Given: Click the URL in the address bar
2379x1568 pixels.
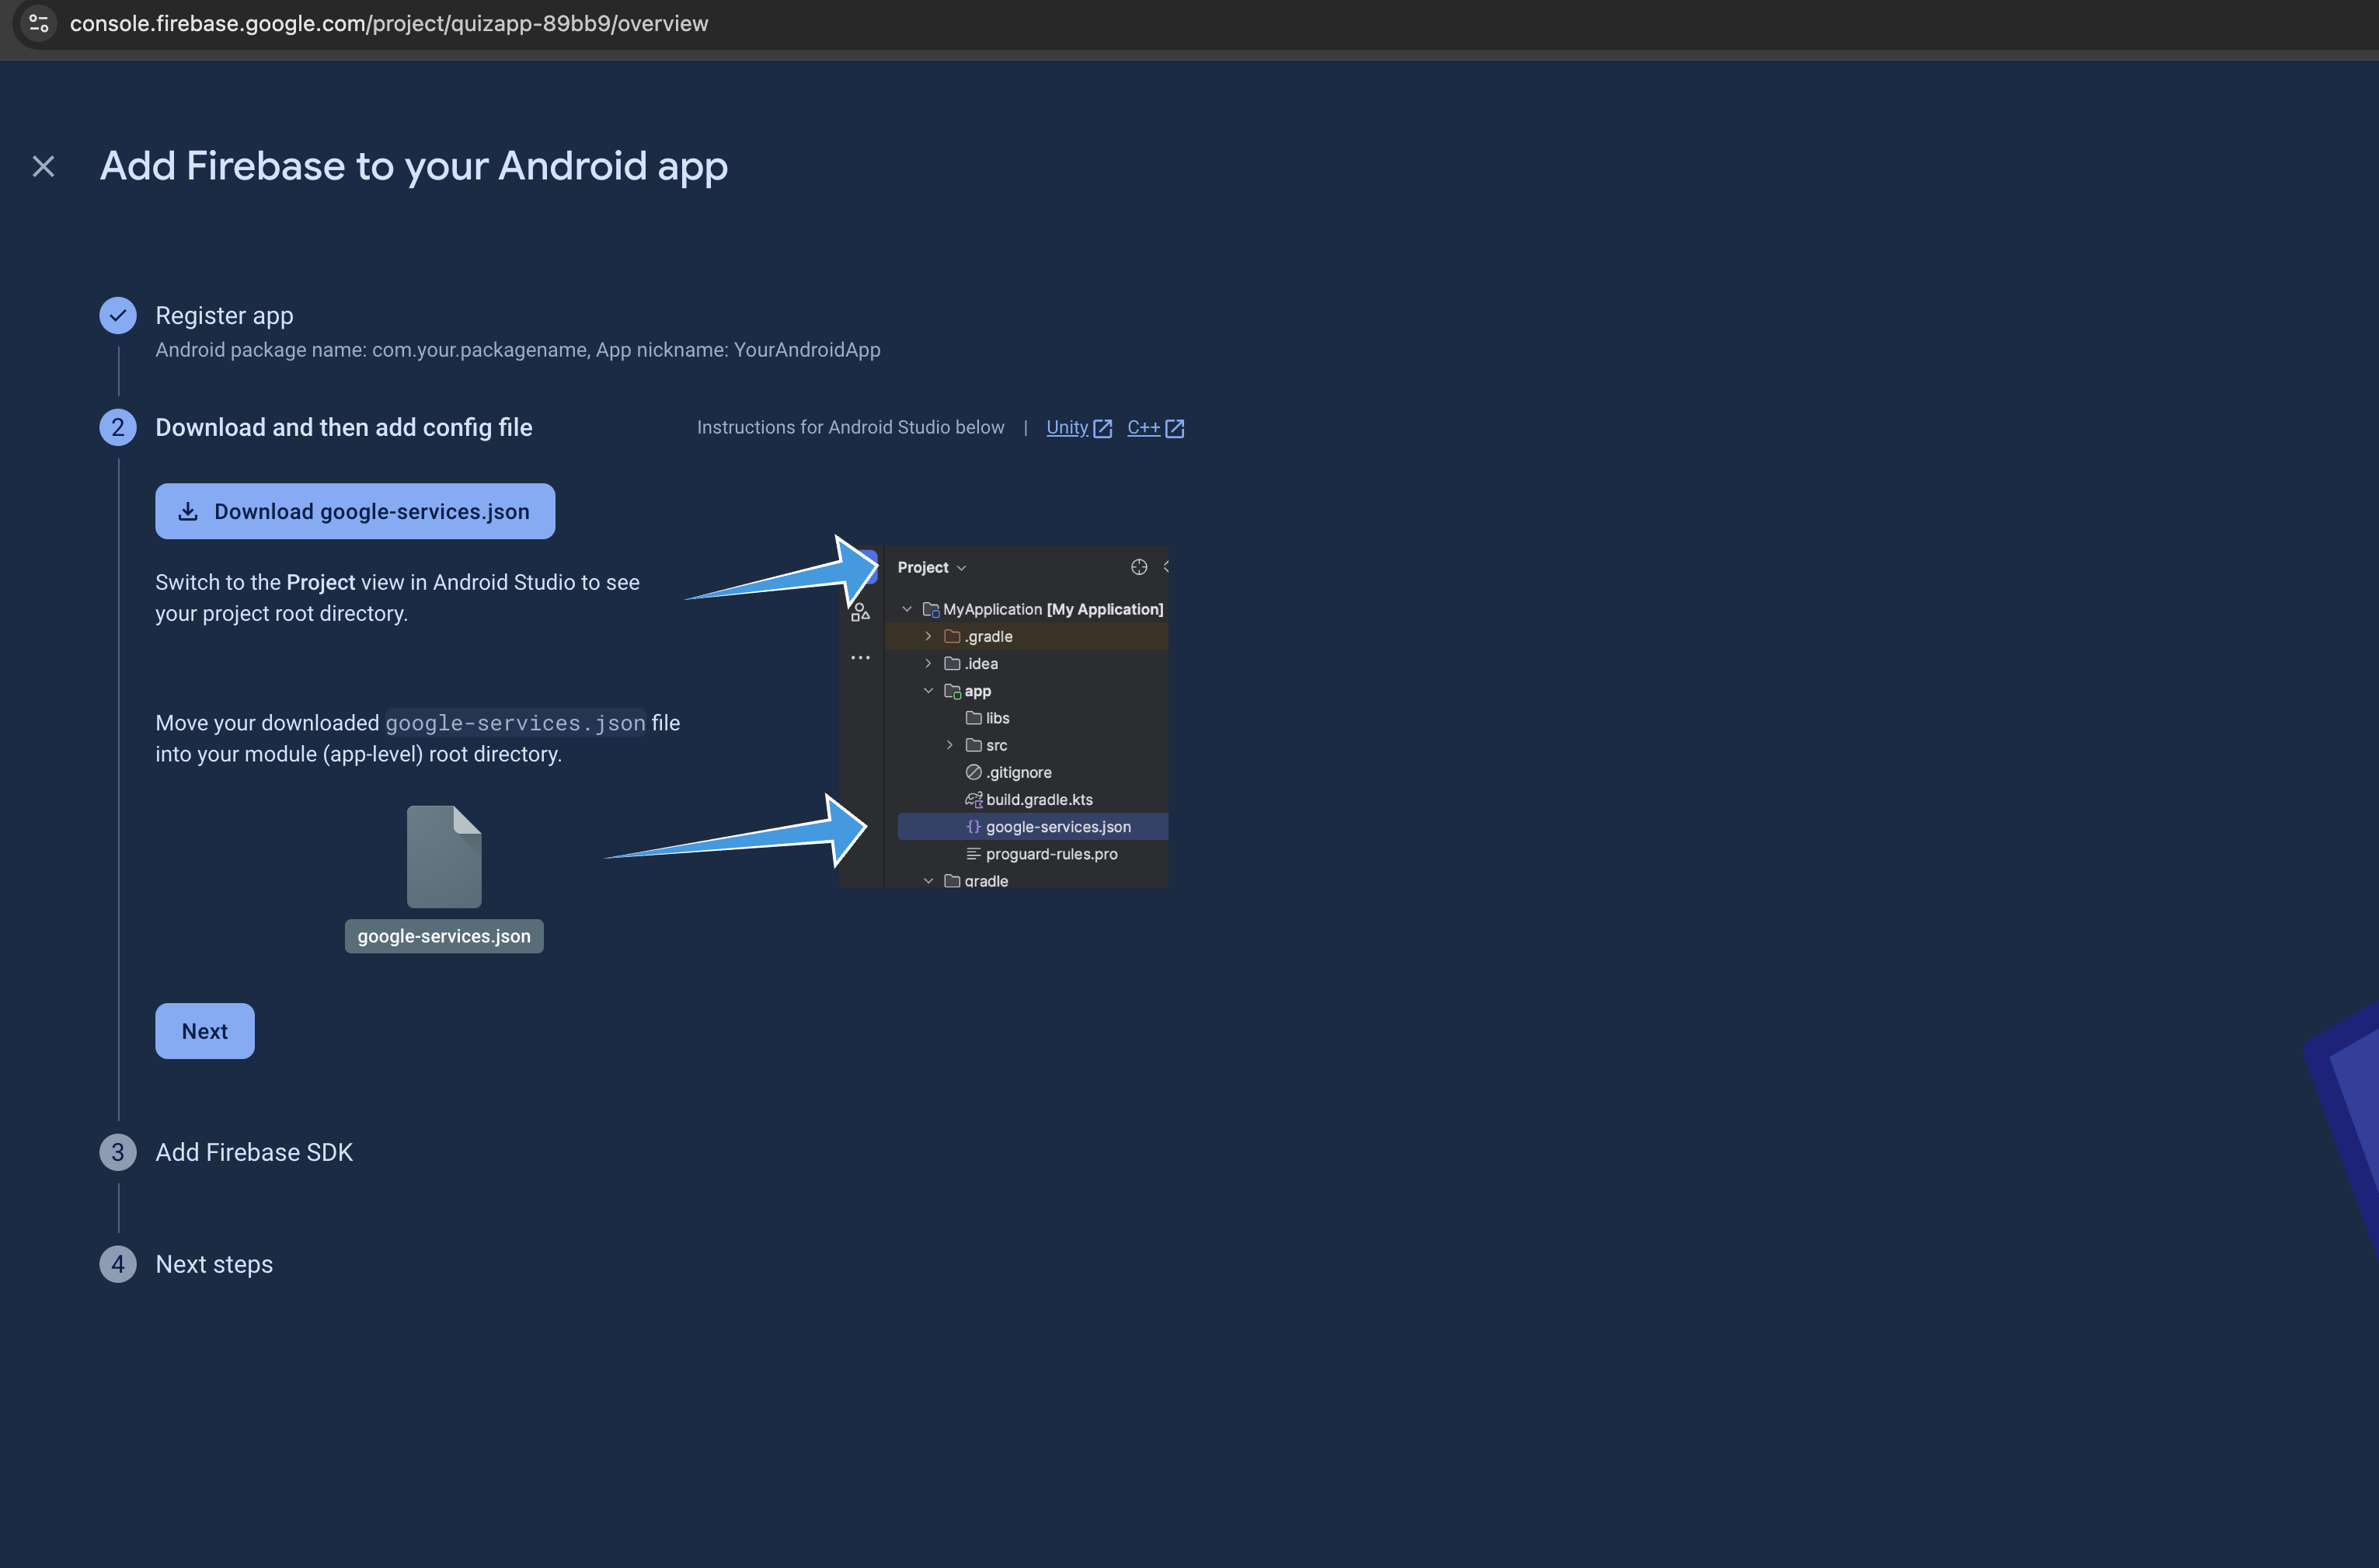Looking at the screenshot, I should pos(389,23).
